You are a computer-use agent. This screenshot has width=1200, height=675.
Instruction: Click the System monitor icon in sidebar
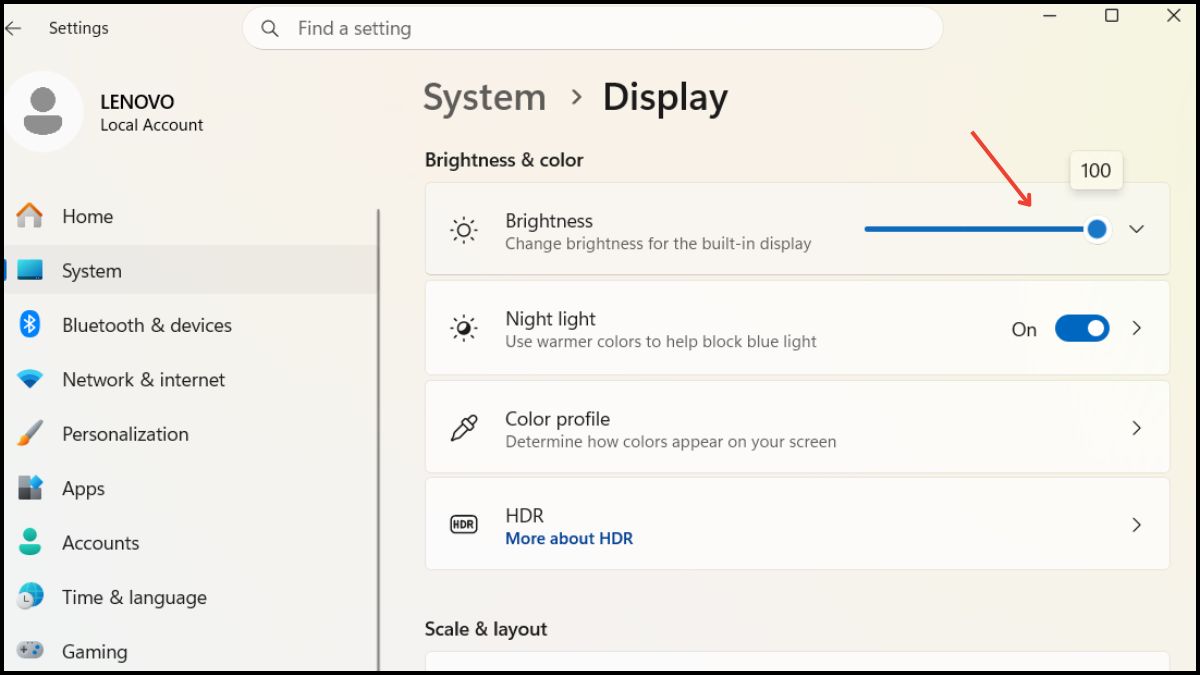point(30,270)
